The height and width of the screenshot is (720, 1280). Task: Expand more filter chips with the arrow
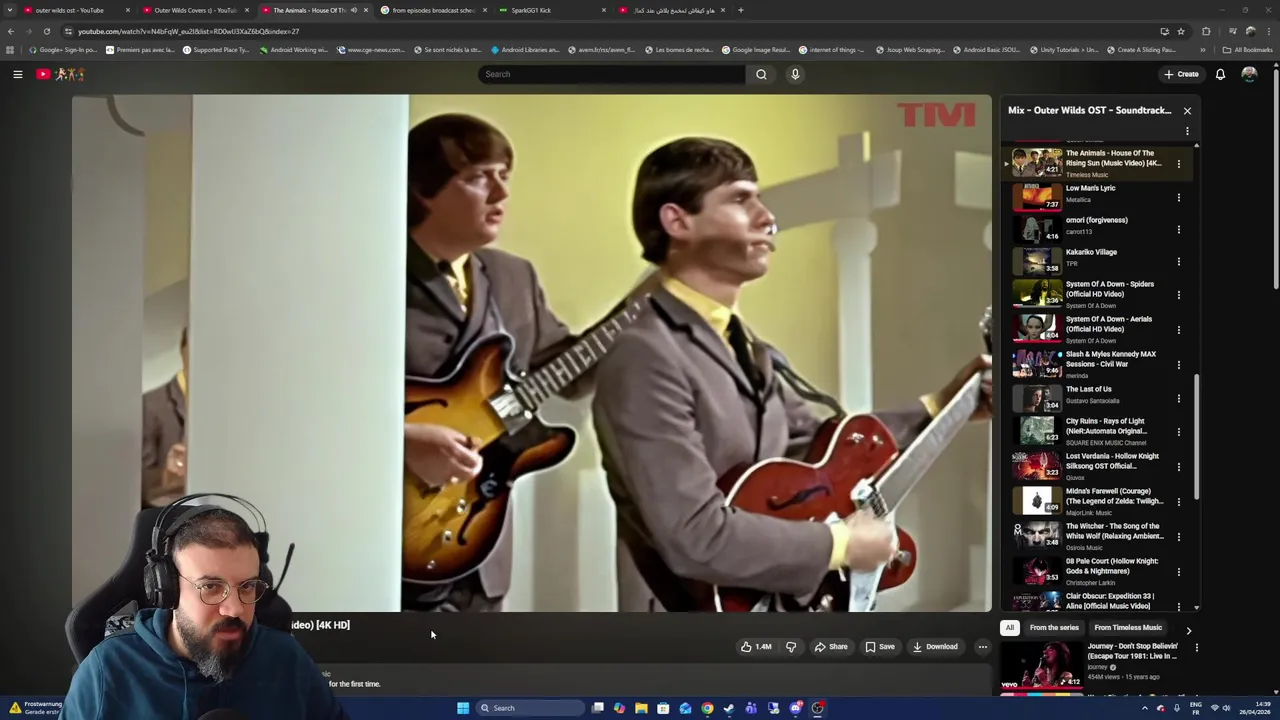(x=1188, y=630)
